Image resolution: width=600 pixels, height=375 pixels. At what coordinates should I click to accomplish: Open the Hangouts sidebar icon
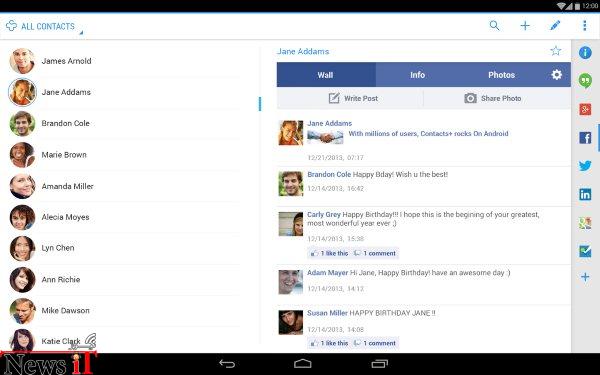tap(585, 81)
